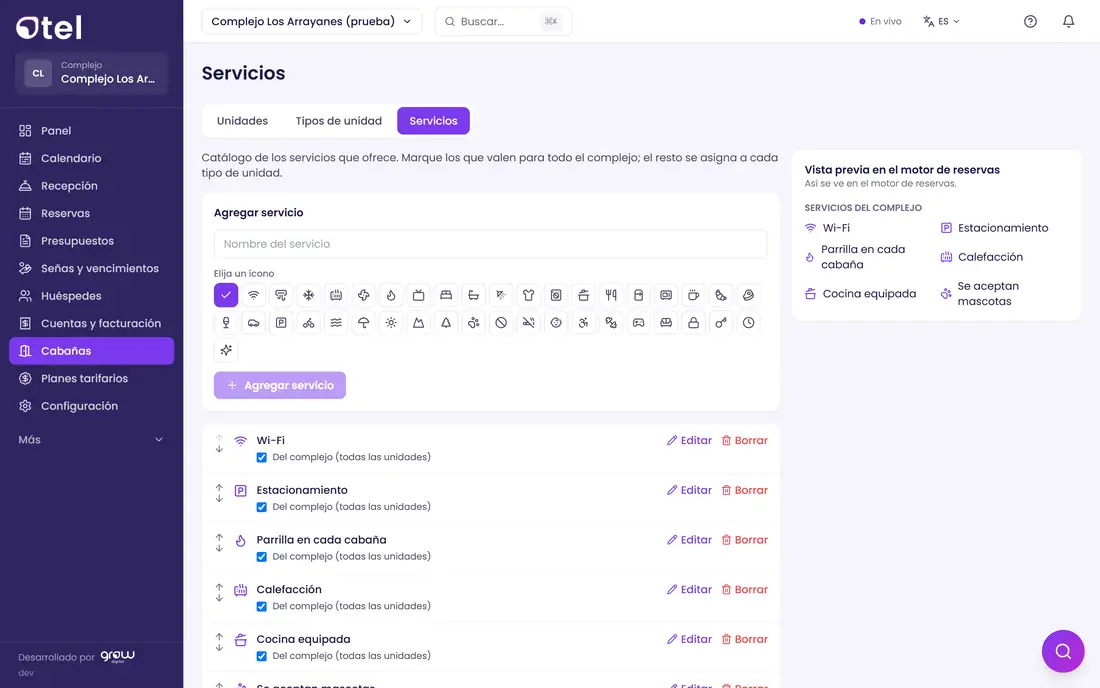Image resolution: width=1100 pixels, height=688 pixels.
Task: Edit the Parrilla en cada cabaña service
Action: click(x=689, y=540)
